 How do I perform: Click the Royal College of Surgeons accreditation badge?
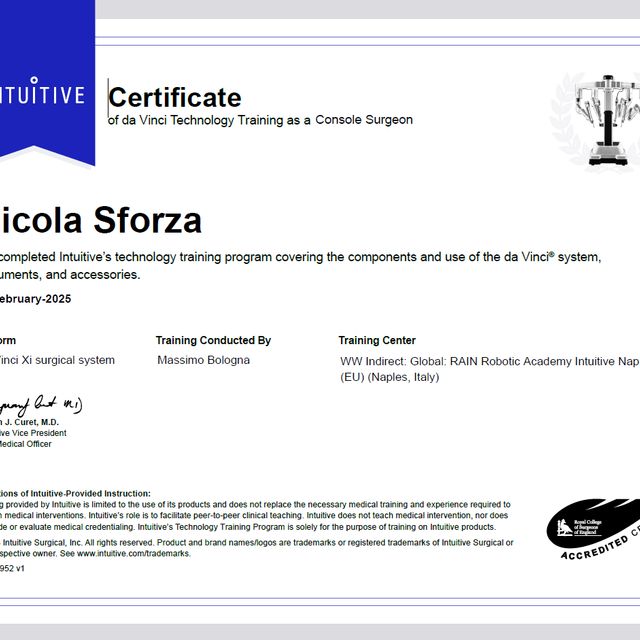pyautogui.click(x=593, y=528)
